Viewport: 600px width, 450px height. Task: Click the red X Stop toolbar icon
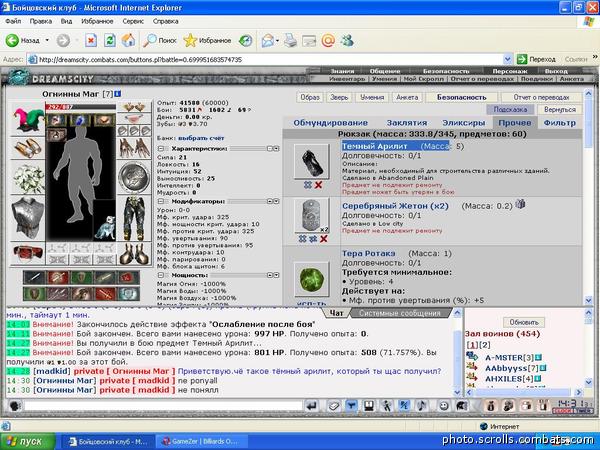tap(91, 40)
